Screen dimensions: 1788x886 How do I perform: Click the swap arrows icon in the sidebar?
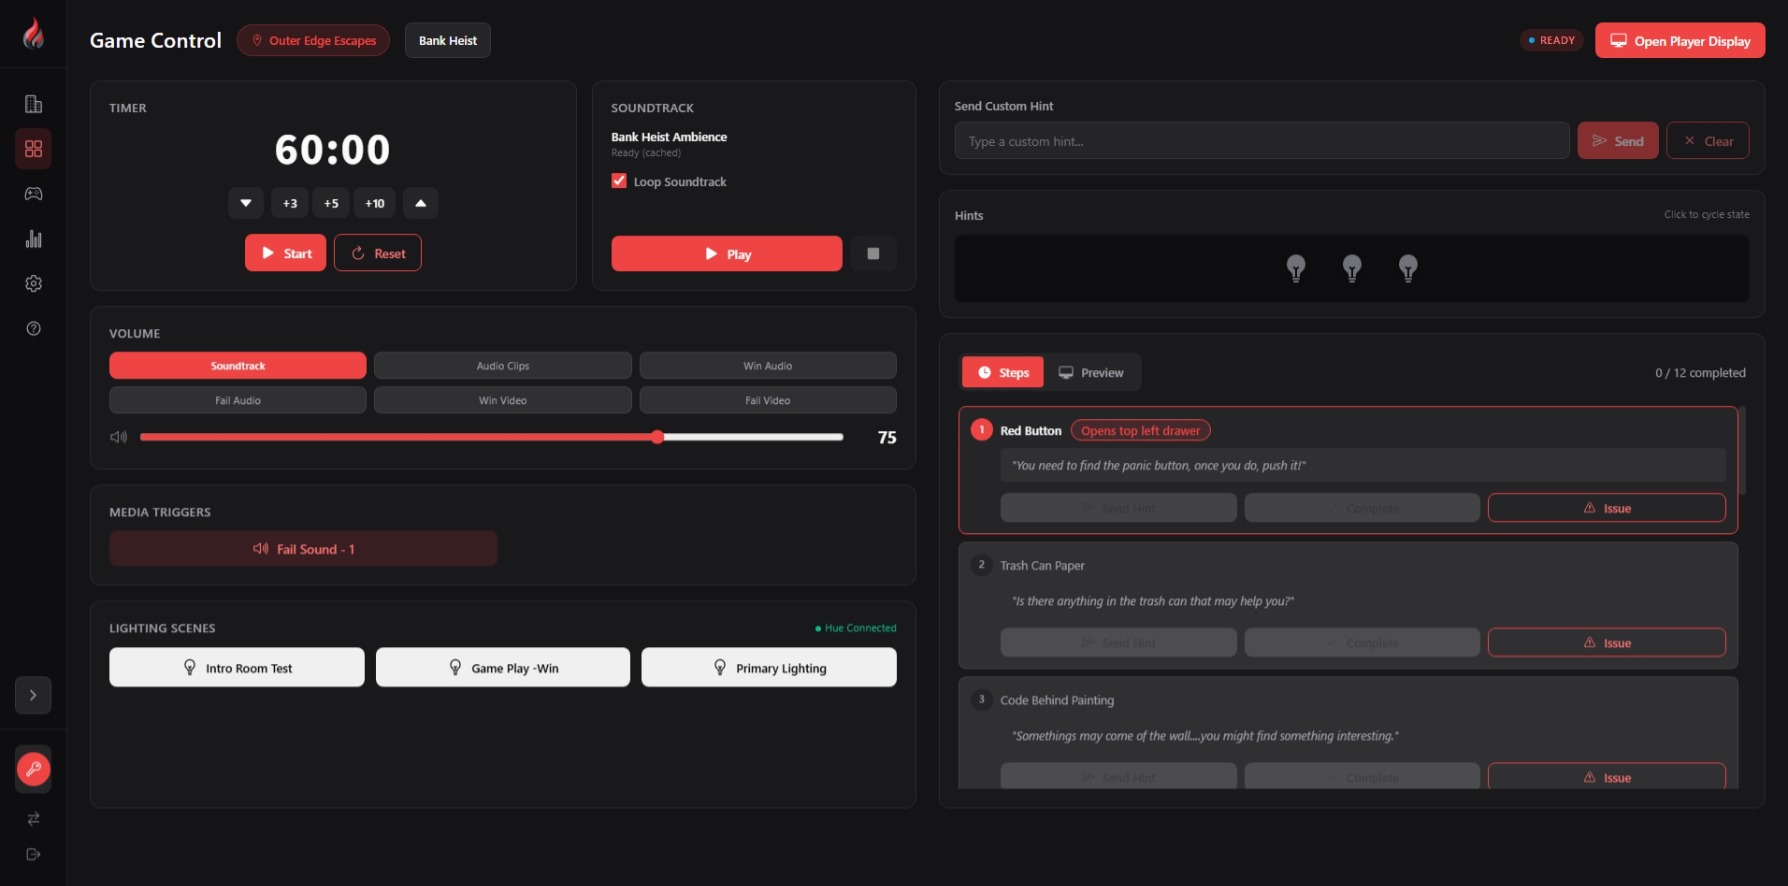pos(33,819)
